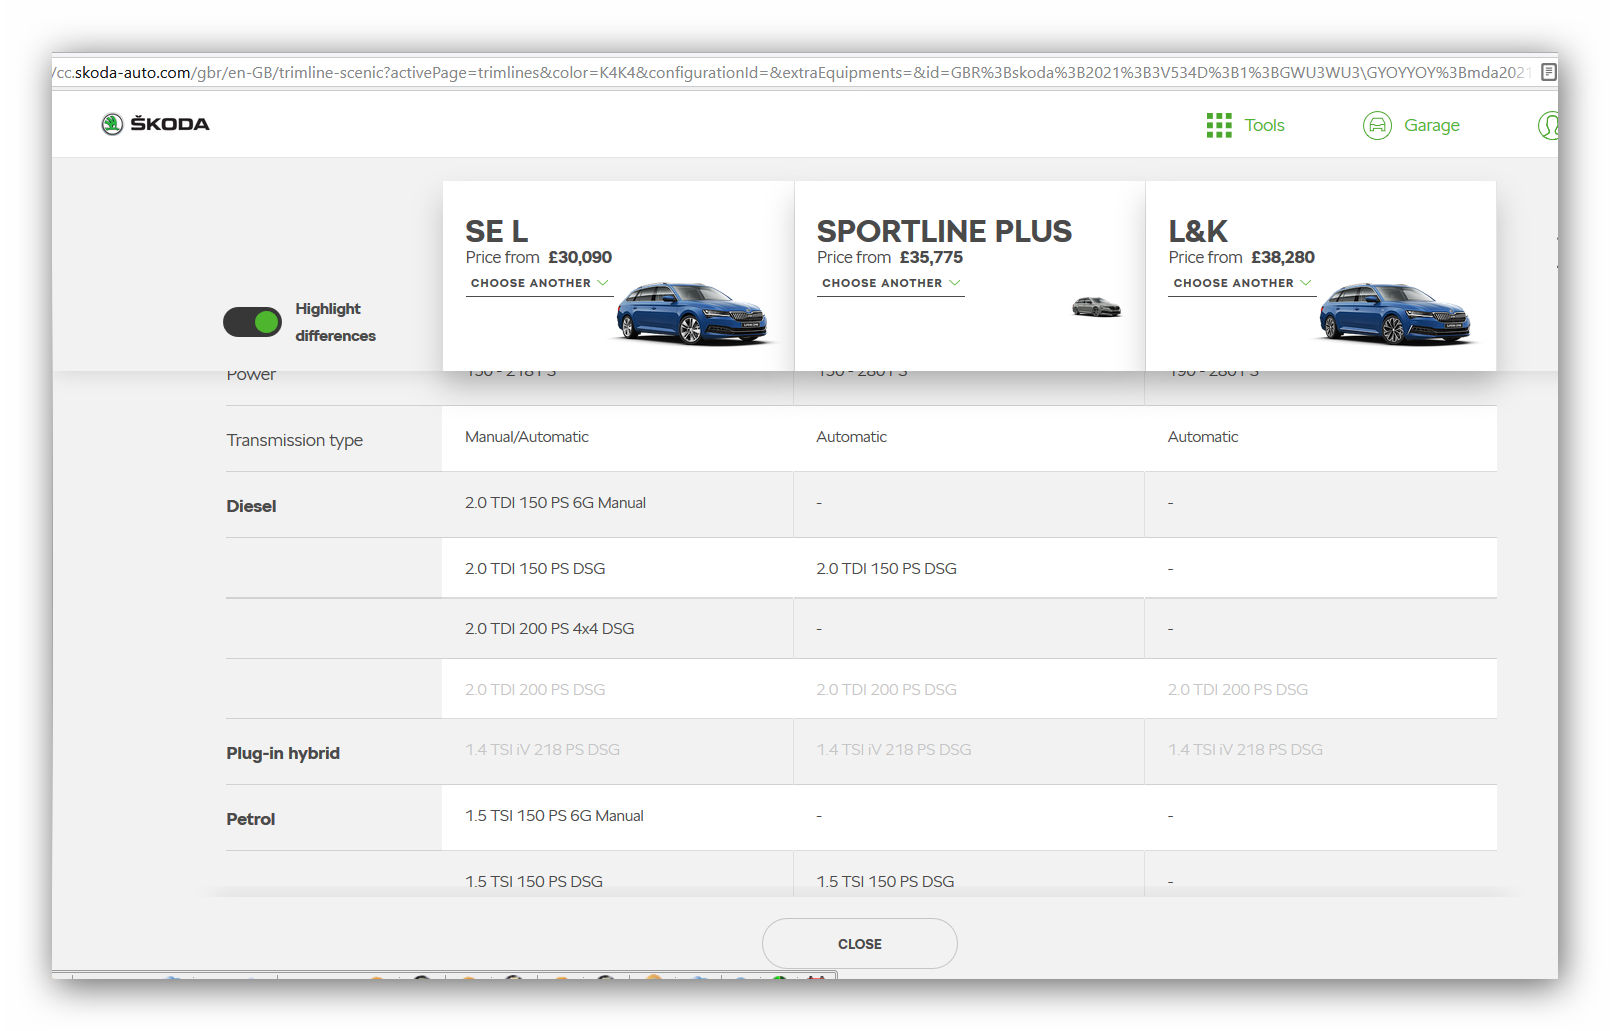
Task: Click the Tools menu label
Action: click(1264, 125)
